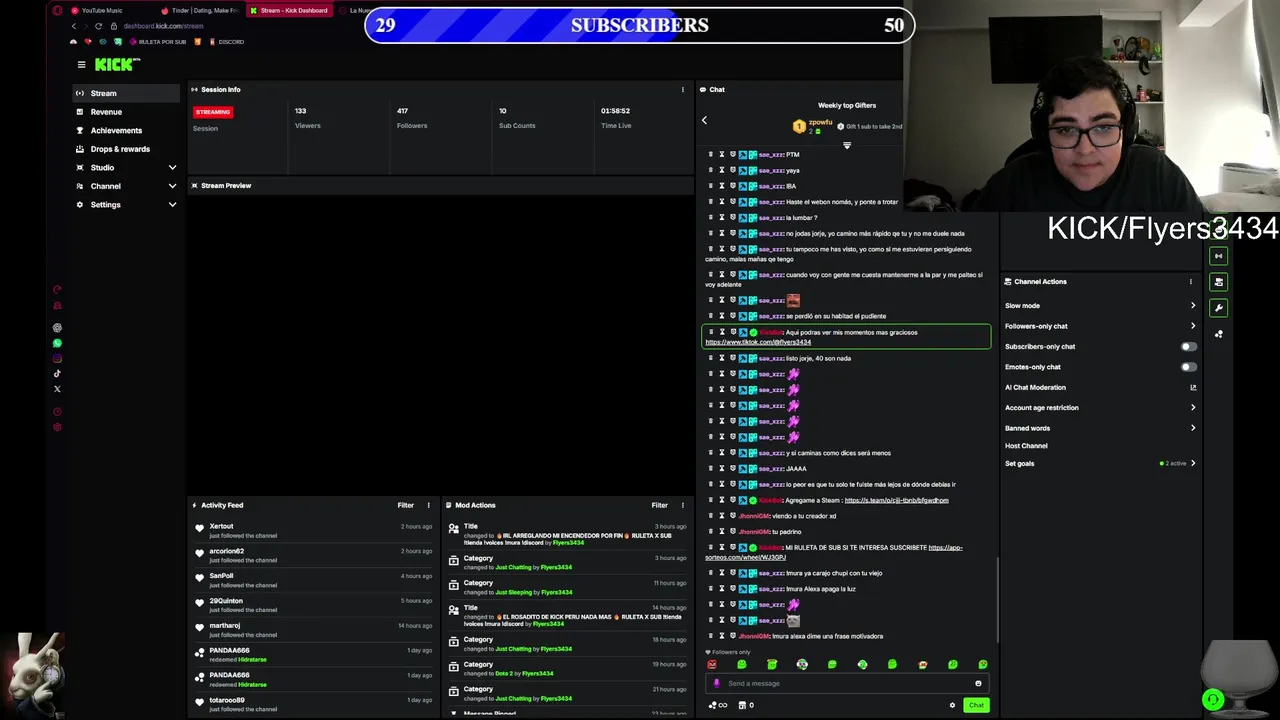Click the wrench panel icon
Screen dimensions: 1280x720
point(1218,308)
